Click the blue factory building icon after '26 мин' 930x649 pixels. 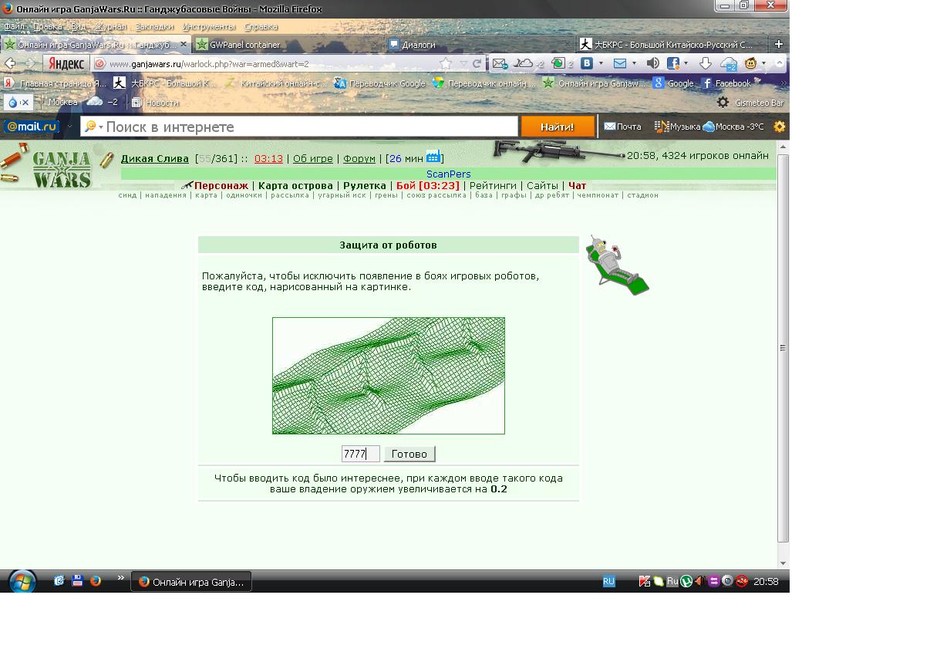coord(434,157)
